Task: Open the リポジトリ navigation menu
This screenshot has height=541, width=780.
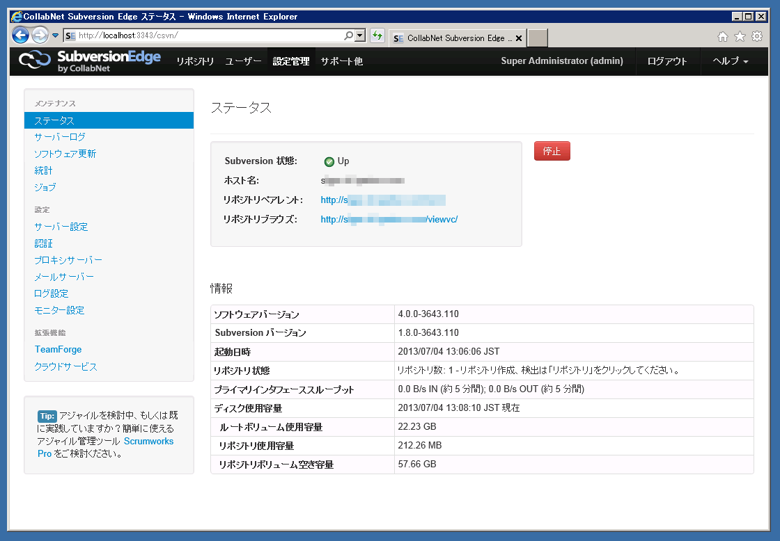Action: (195, 61)
